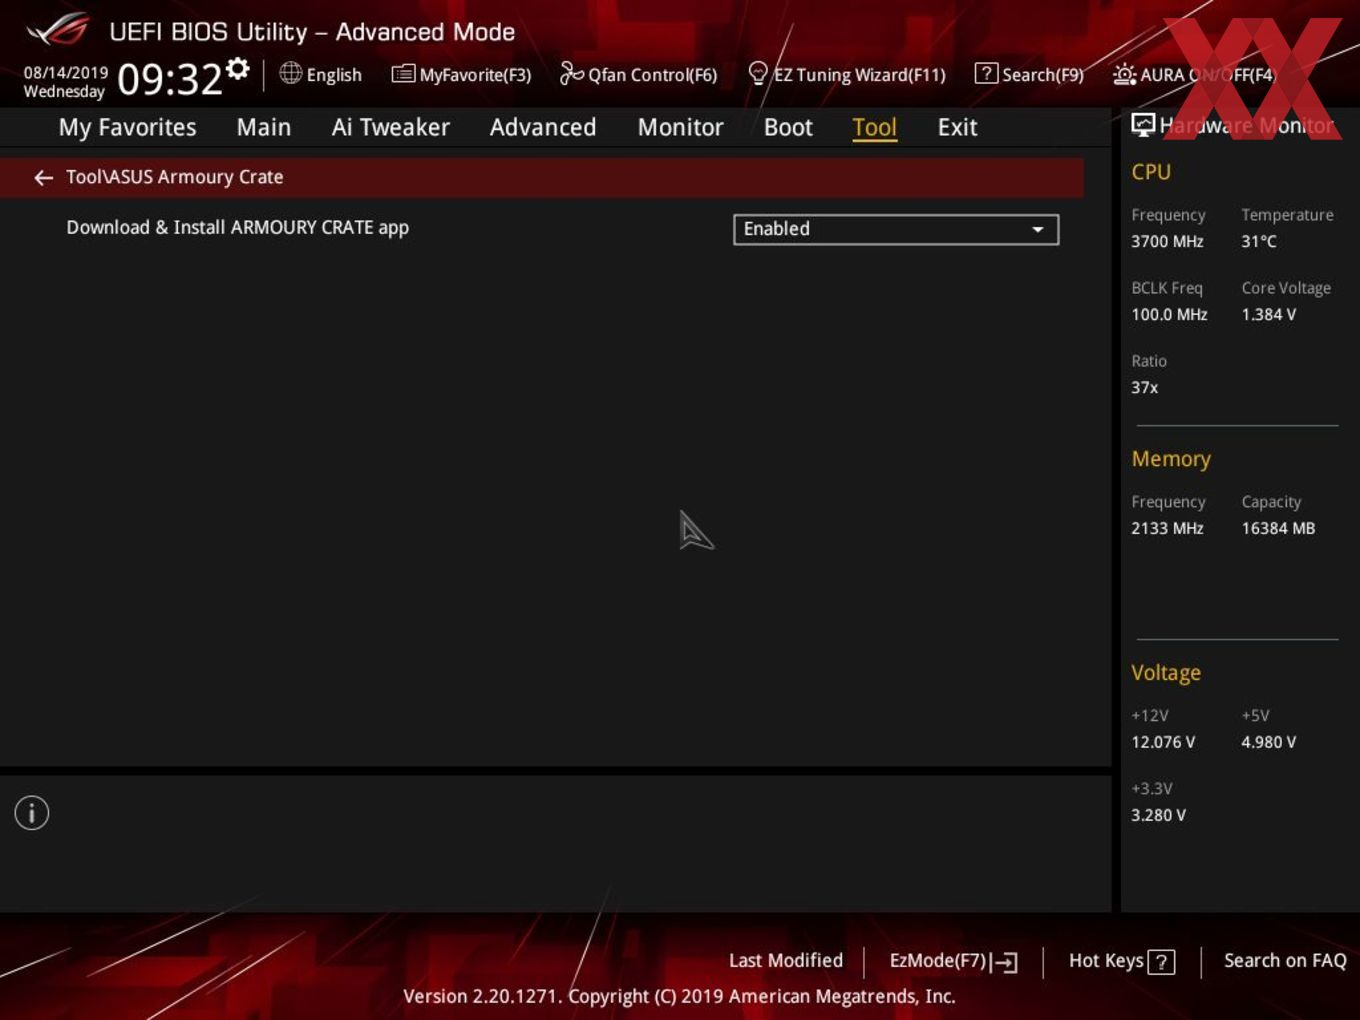Image resolution: width=1360 pixels, height=1020 pixels.
Task: Click the info circle icon
Action: click(x=32, y=813)
